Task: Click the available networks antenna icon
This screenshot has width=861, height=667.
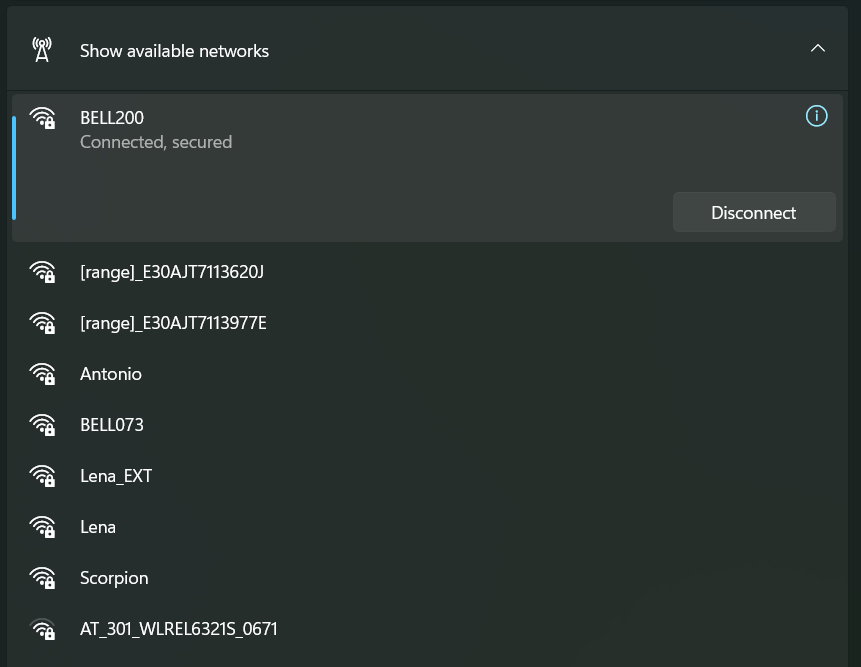Action: (42, 50)
